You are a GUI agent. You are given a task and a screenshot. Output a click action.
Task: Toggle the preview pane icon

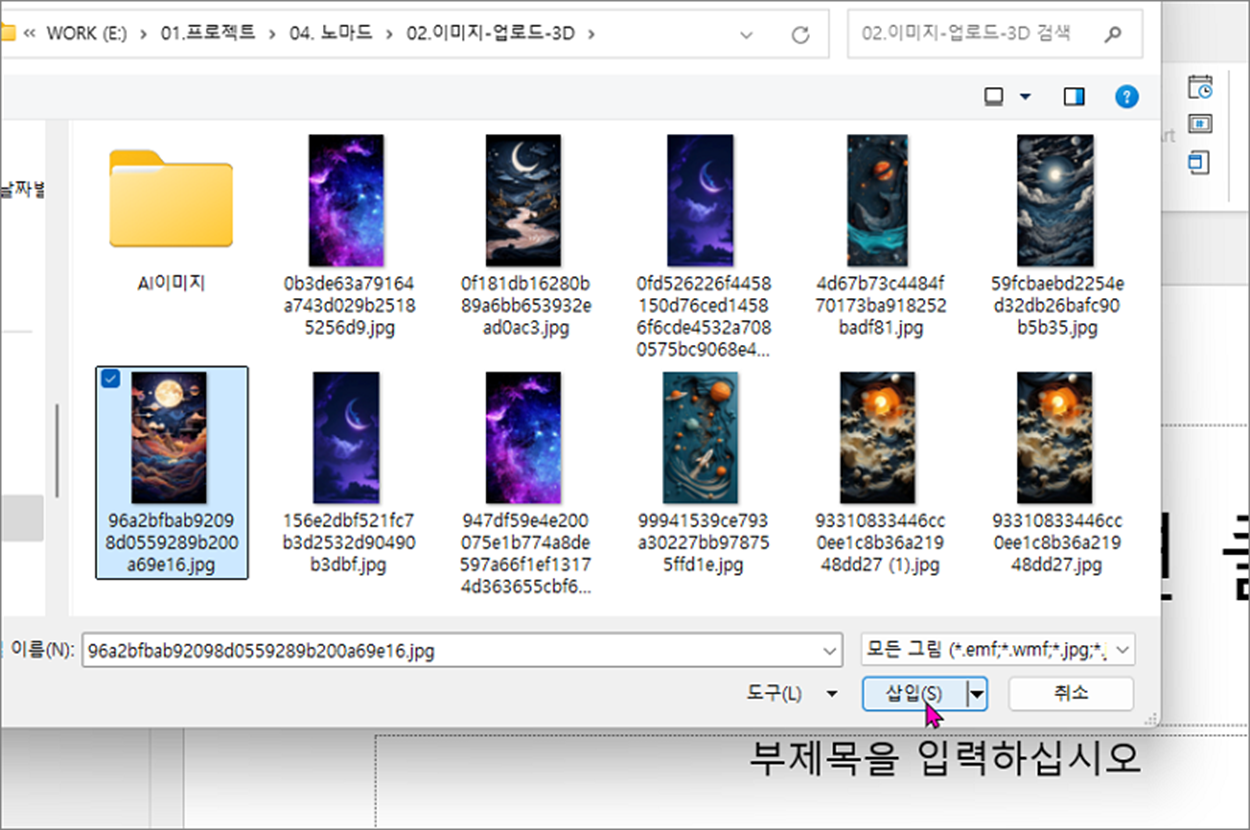point(1075,96)
